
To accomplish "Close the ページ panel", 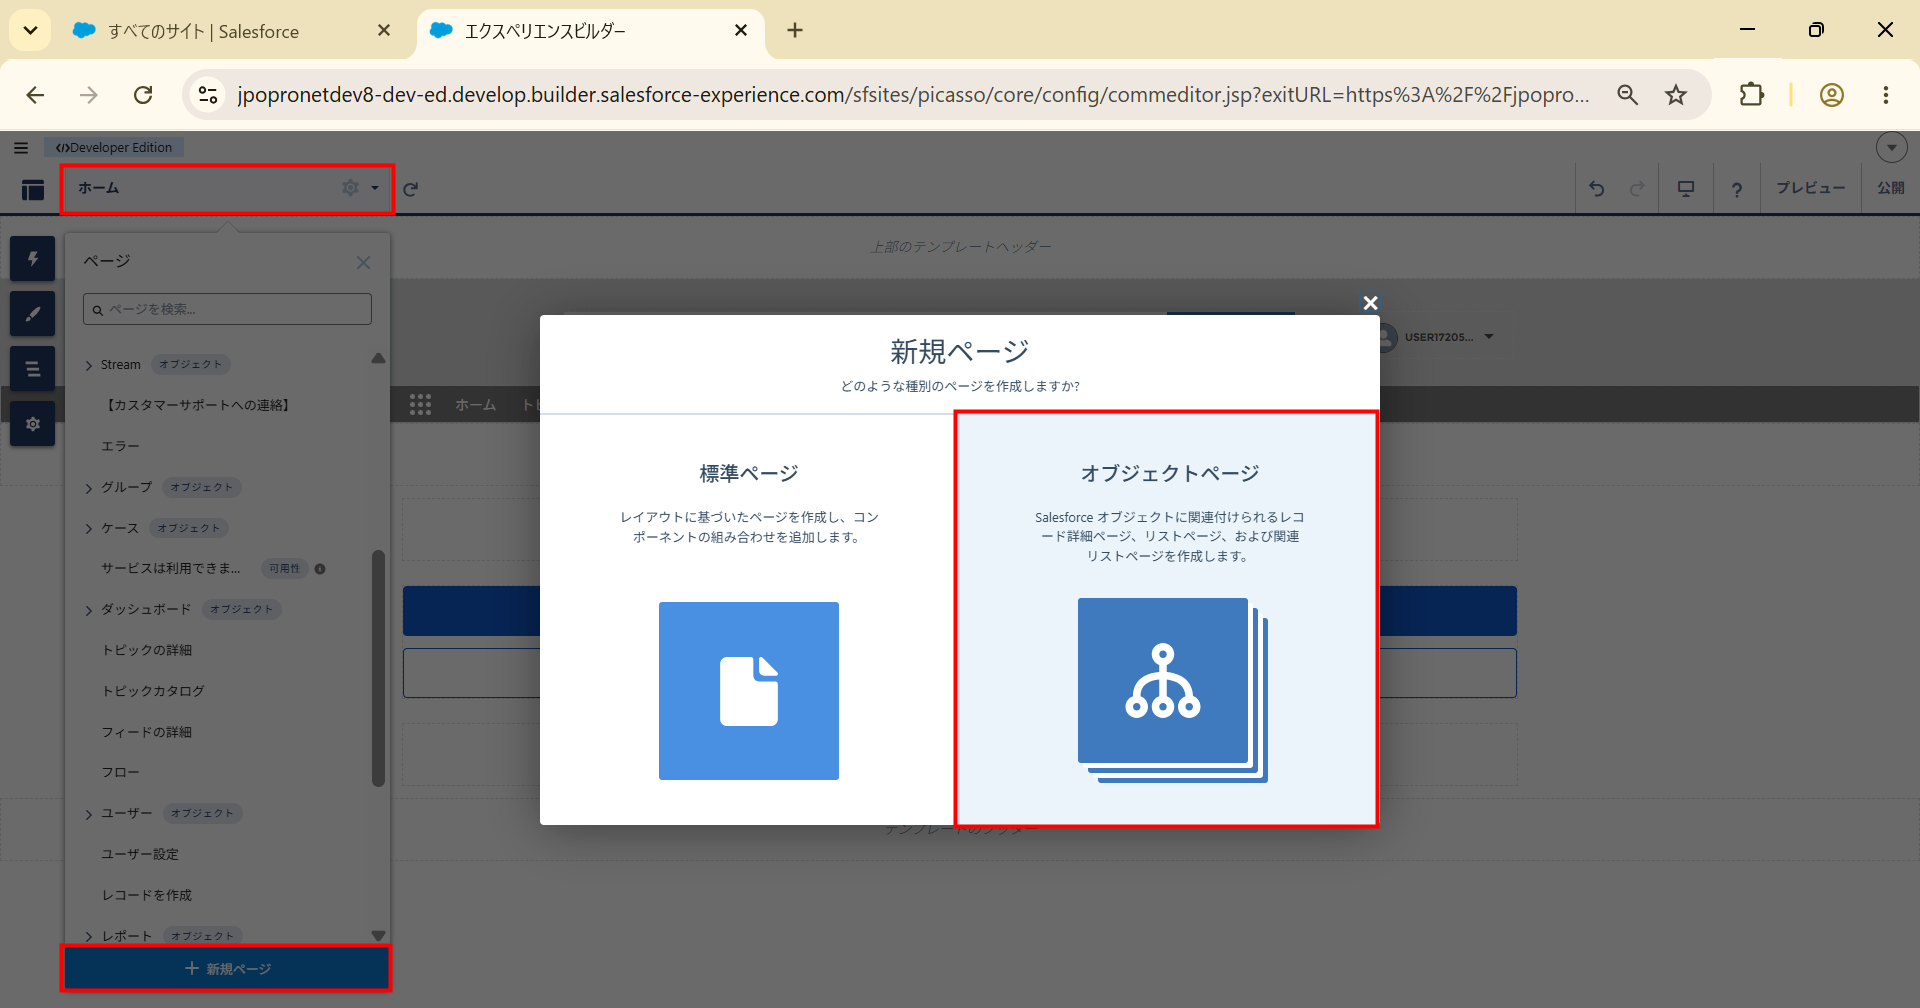I will point(363,263).
